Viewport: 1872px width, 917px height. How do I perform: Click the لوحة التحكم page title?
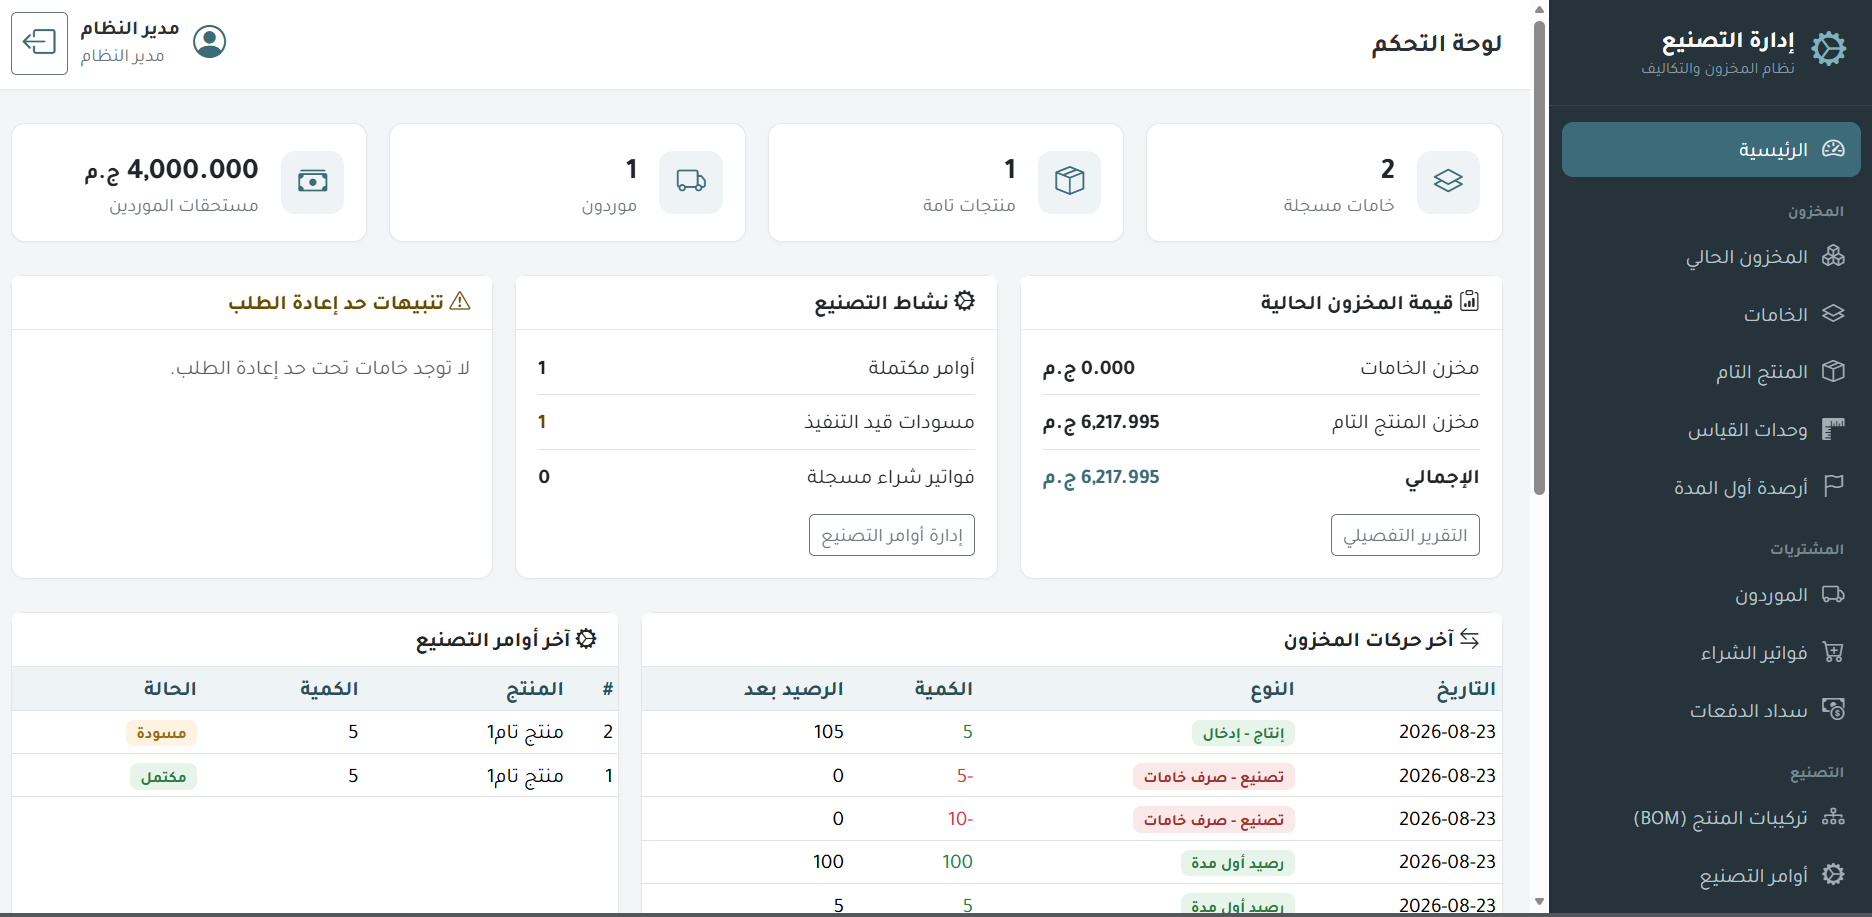point(1436,44)
